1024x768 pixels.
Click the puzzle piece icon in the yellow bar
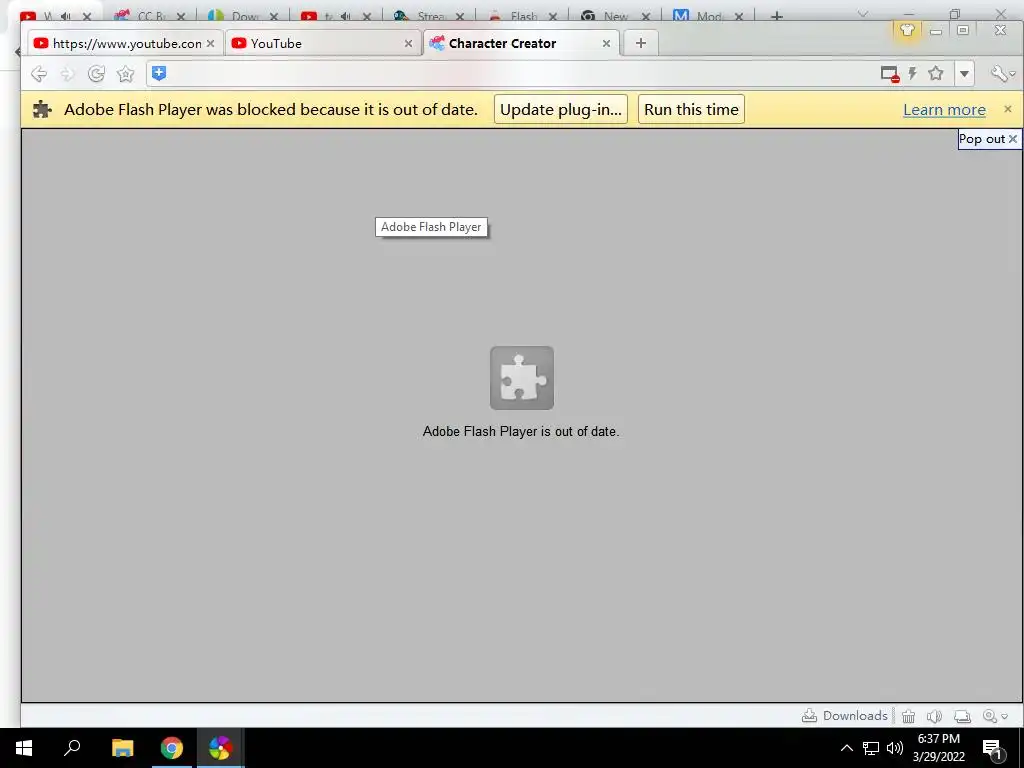pyautogui.click(x=42, y=109)
